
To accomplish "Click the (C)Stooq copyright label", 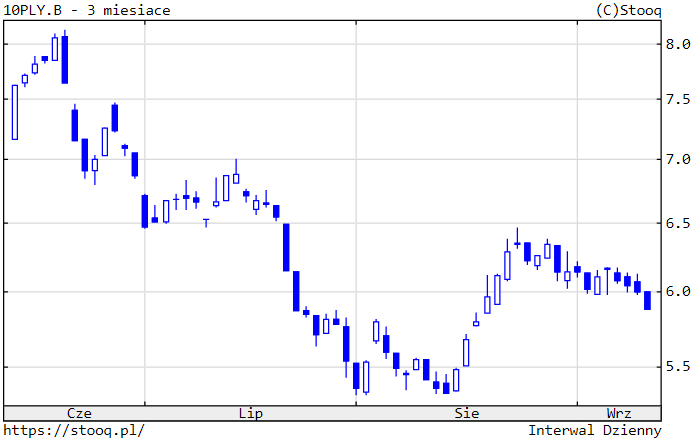I will coord(627,10).
